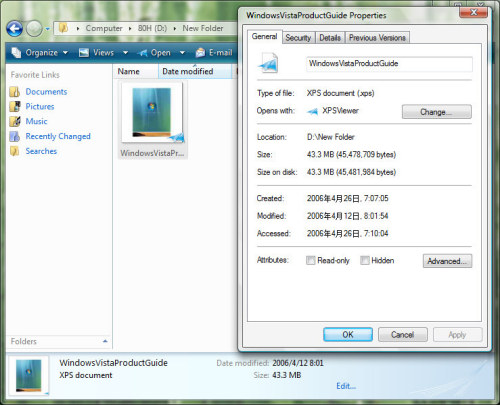Click the XPS document (.xps) type text
This screenshot has width=500, height=405.
pyautogui.click(x=340, y=93)
